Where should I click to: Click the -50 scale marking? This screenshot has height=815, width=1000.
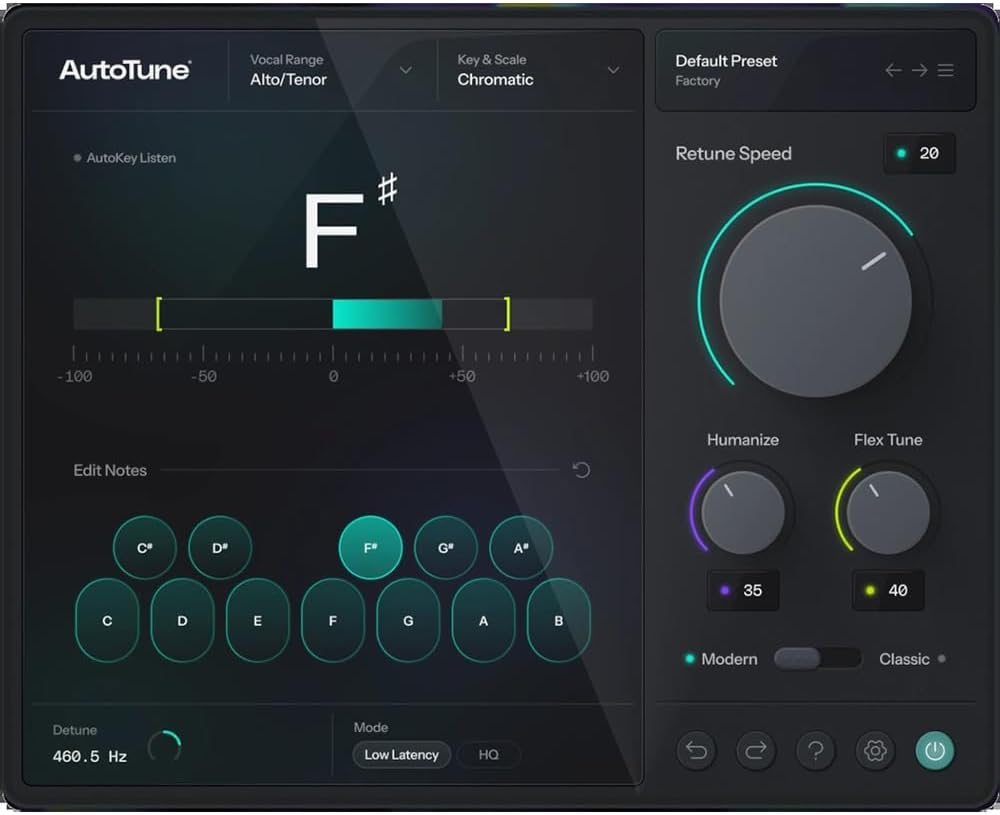point(203,376)
